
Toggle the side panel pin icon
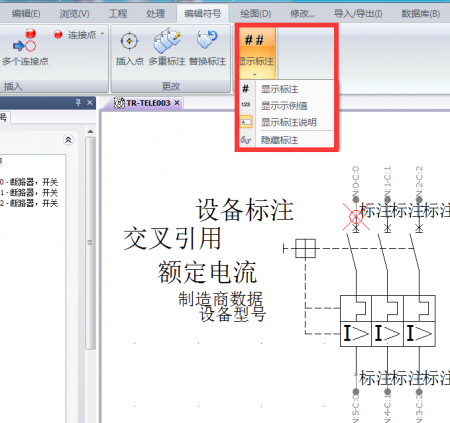tap(78, 102)
